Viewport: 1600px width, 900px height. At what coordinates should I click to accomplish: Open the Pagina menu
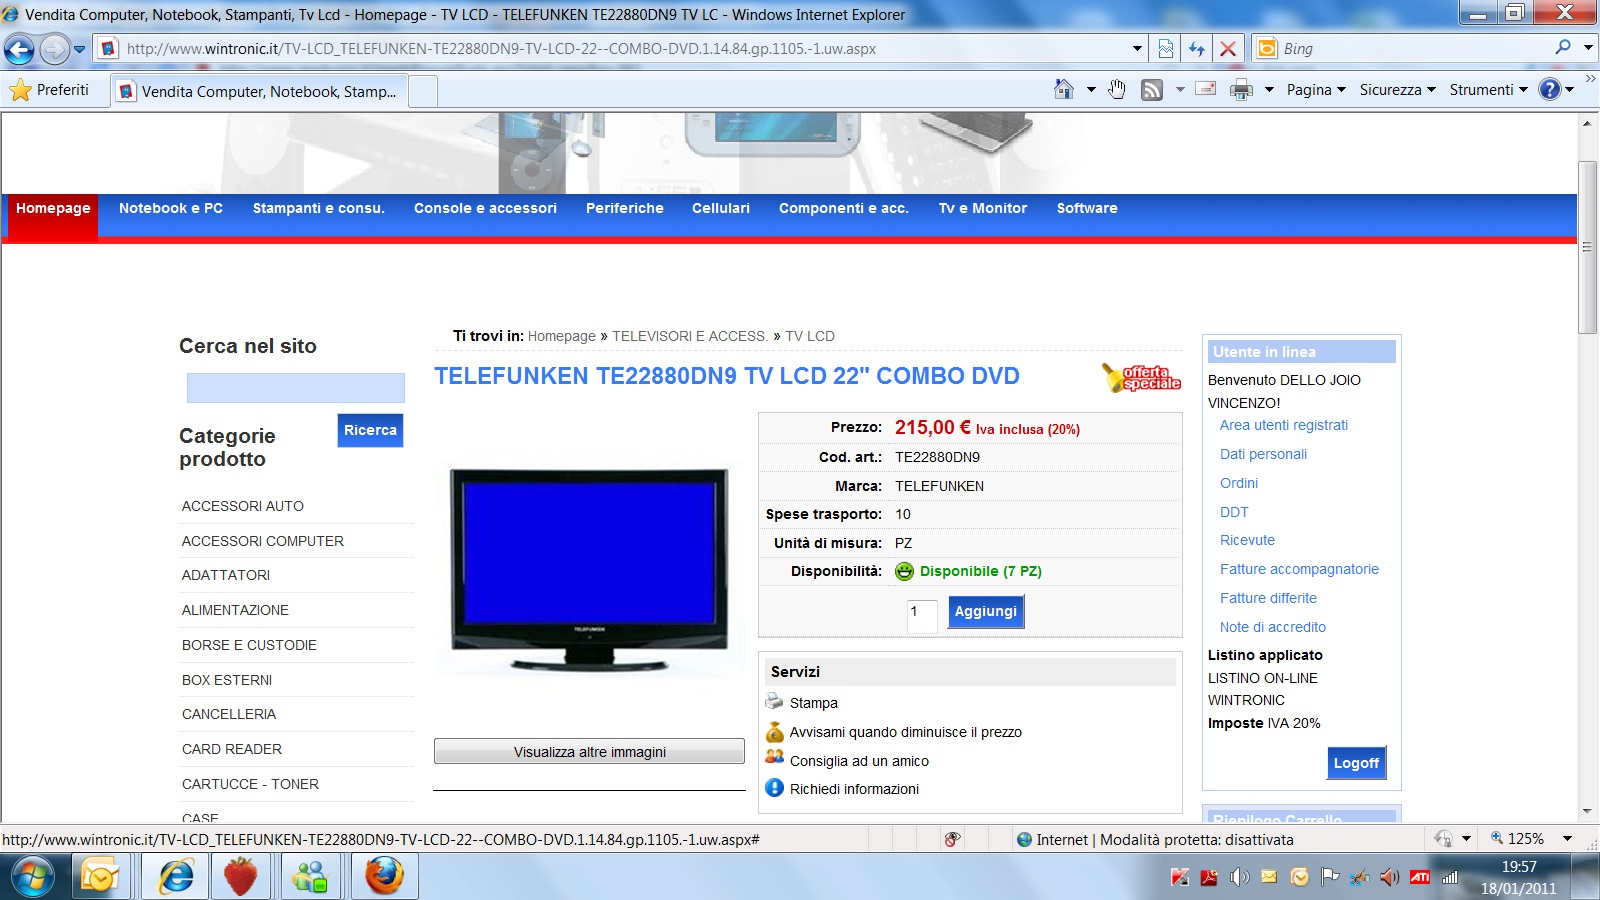point(1316,89)
